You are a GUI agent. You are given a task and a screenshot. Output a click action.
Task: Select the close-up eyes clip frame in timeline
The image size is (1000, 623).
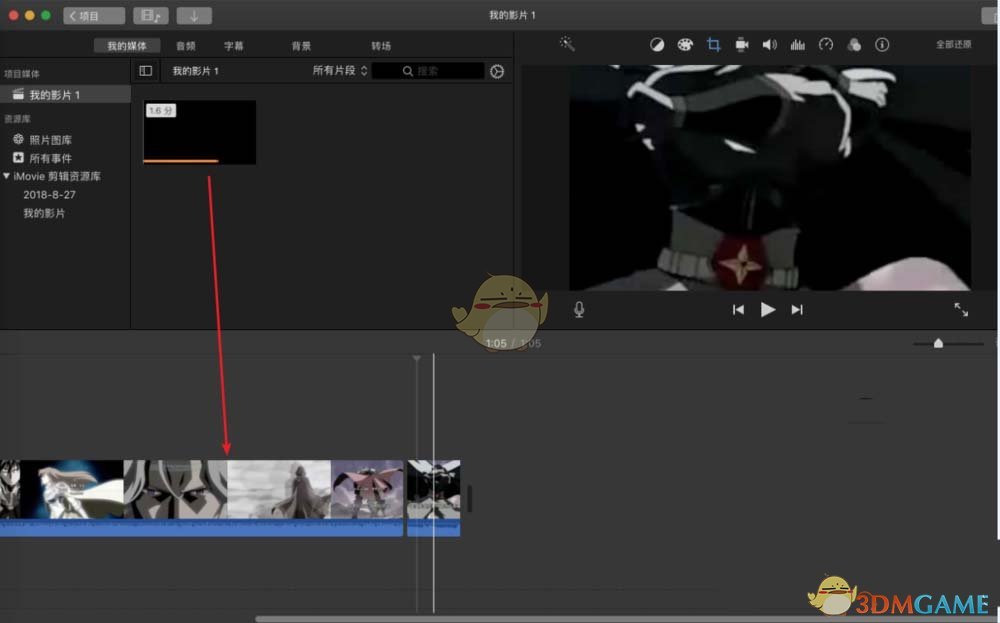pyautogui.click(x=175, y=489)
